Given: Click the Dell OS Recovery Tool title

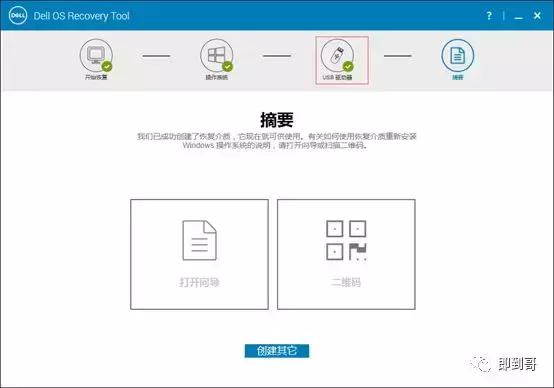Looking at the screenshot, I should [x=82, y=16].
